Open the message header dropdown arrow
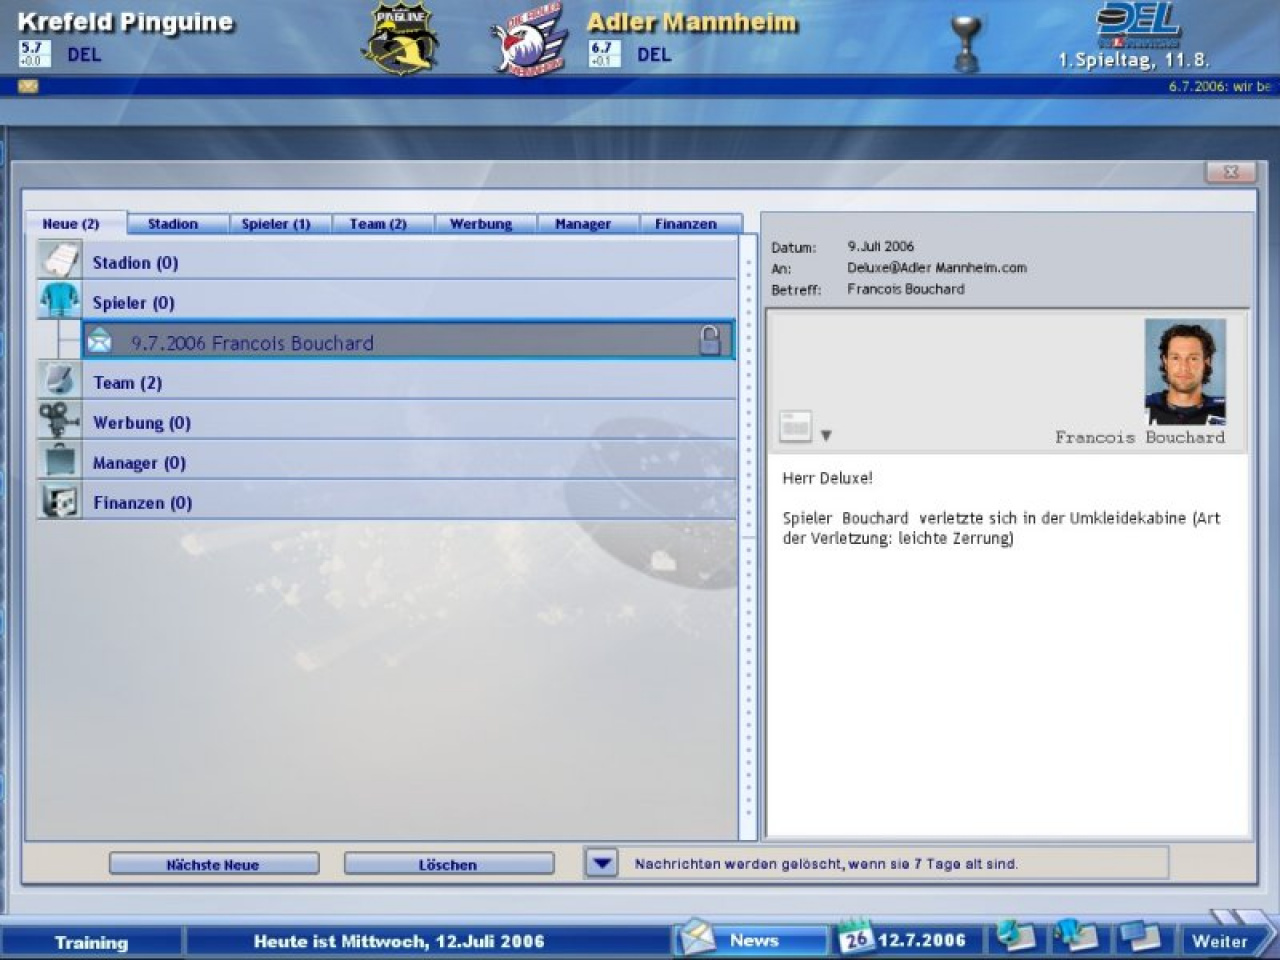This screenshot has width=1280, height=960. pyautogui.click(x=826, y=435)
